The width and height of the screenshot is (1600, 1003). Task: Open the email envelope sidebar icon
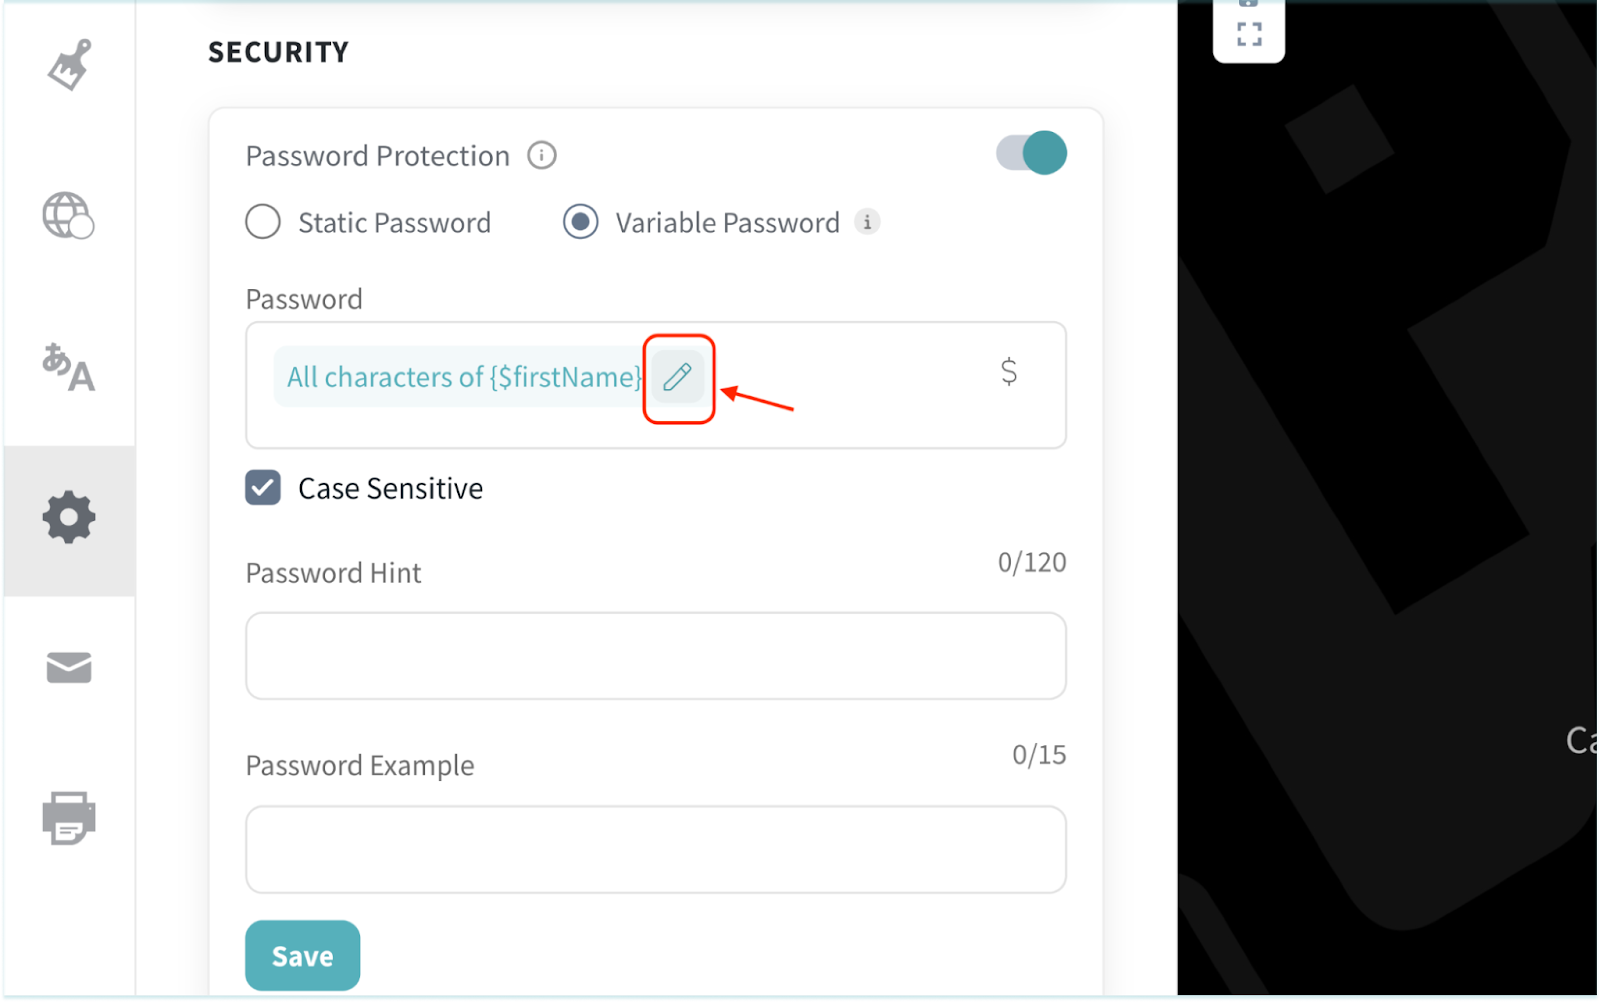pyautogui.click(x=69, y=667)
